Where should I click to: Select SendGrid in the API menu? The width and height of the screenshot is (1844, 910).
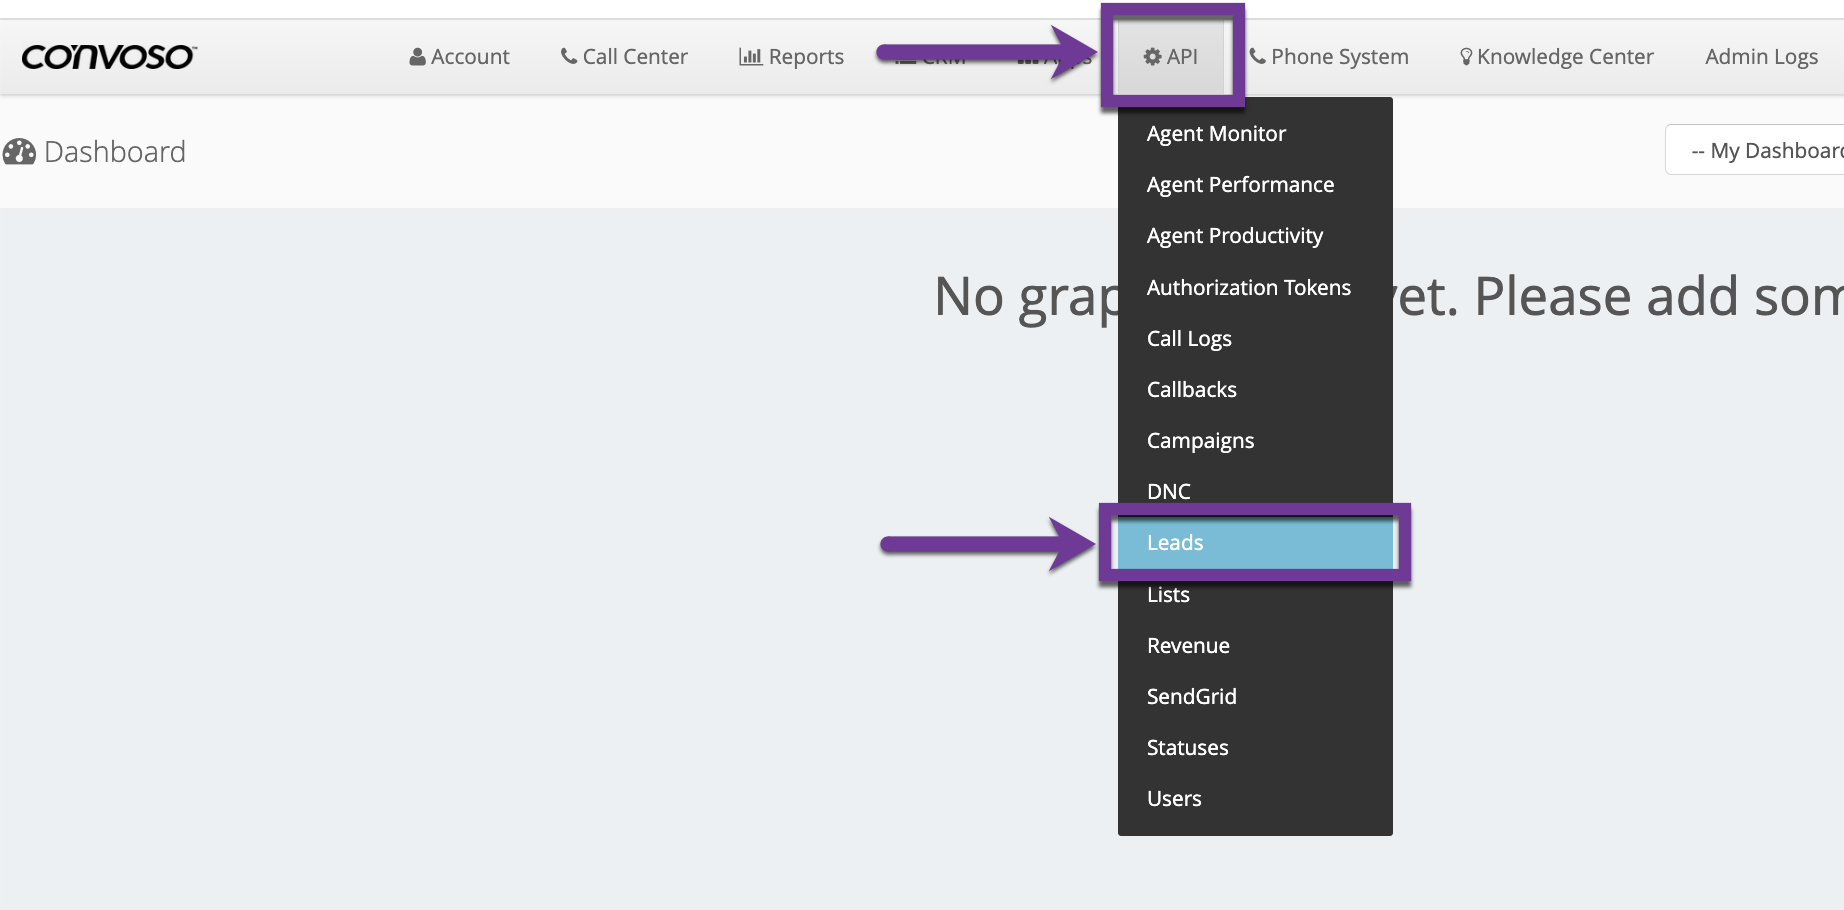pos(1191,697)
